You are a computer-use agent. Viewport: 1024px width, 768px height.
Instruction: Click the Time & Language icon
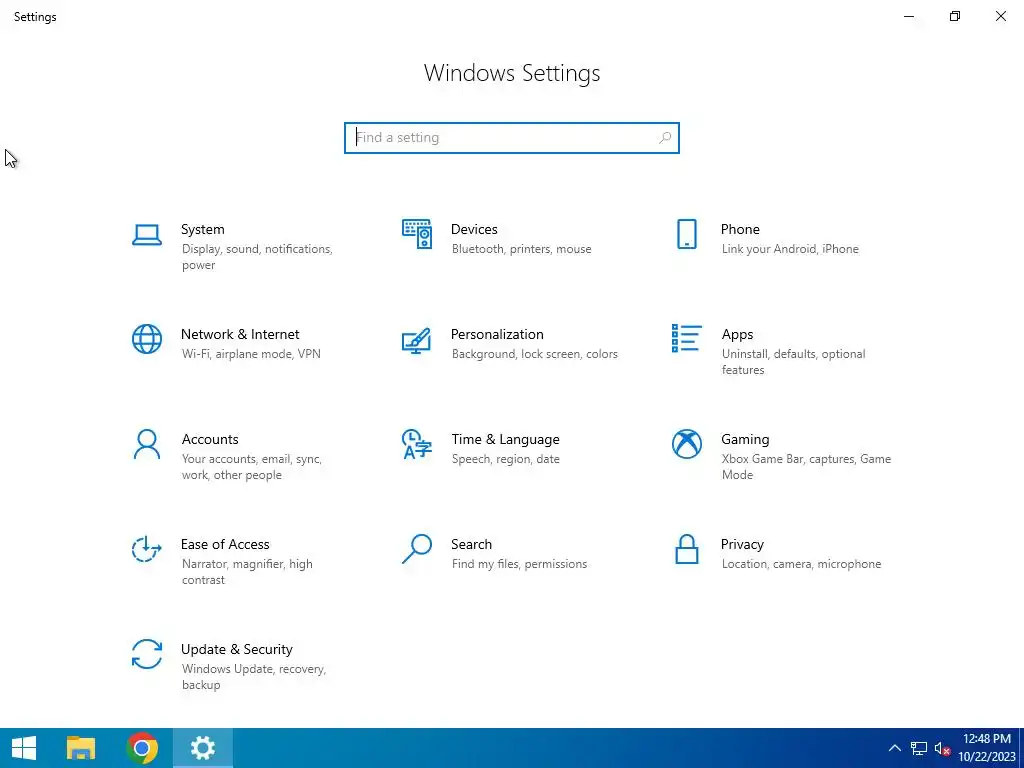pyautogui.click(x=417, y=444)
